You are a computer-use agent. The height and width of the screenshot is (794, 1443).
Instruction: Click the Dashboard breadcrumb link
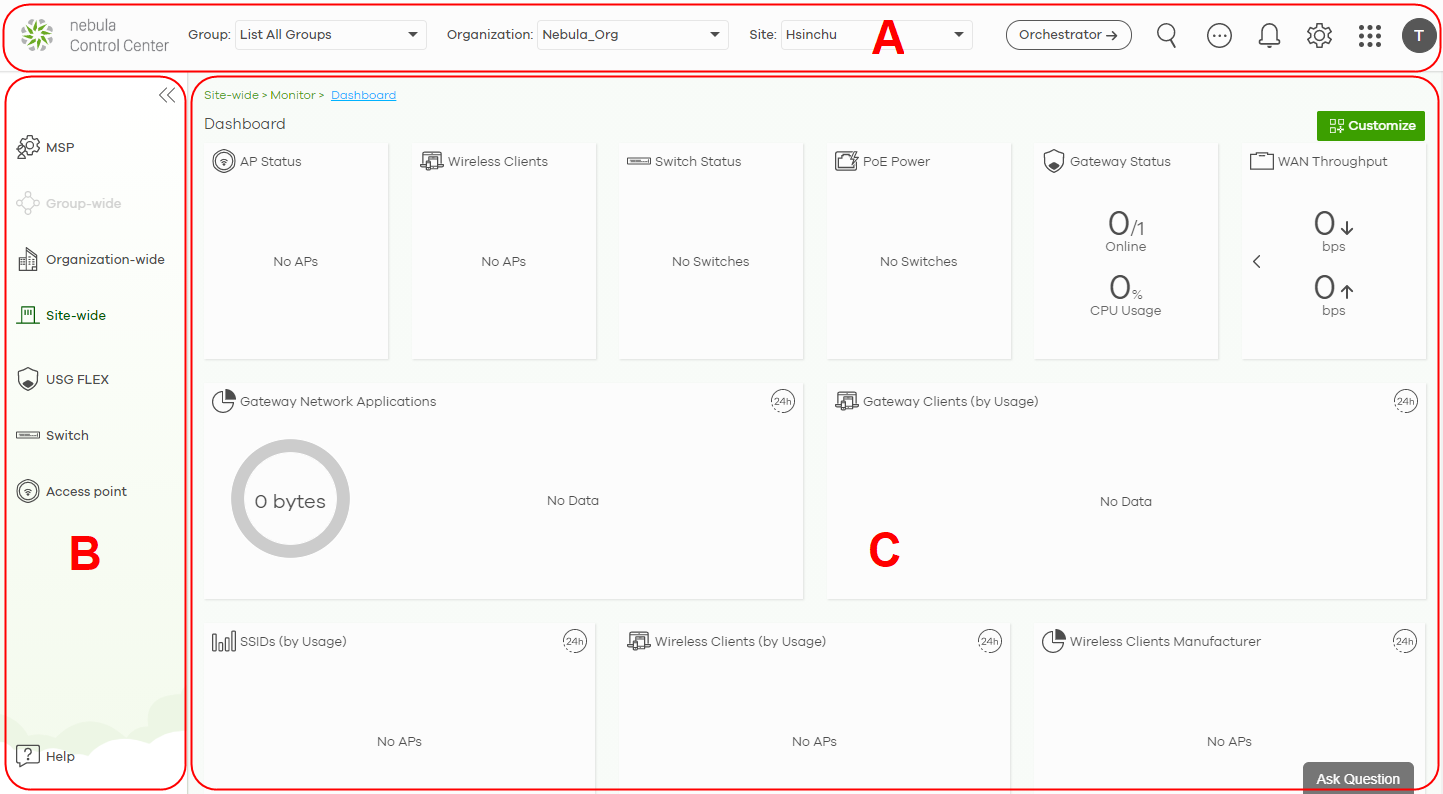pos(363,96)
